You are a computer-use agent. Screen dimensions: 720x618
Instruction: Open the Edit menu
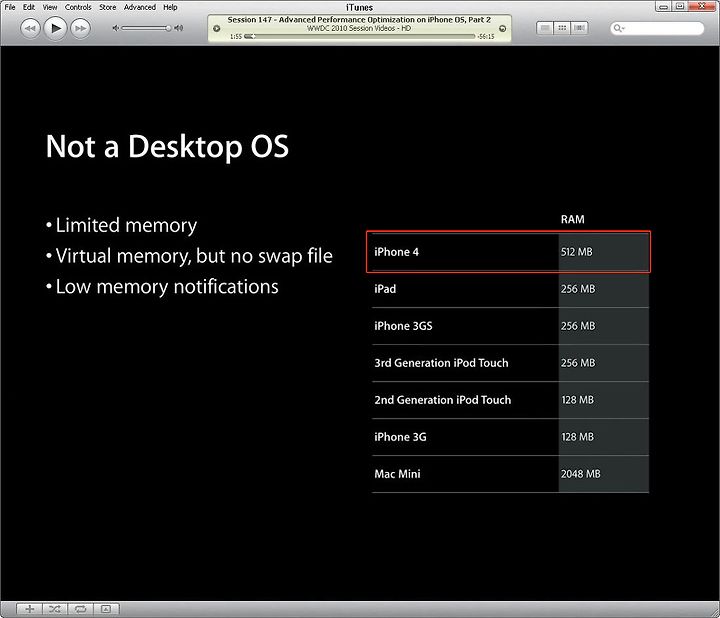click(29, 7)
